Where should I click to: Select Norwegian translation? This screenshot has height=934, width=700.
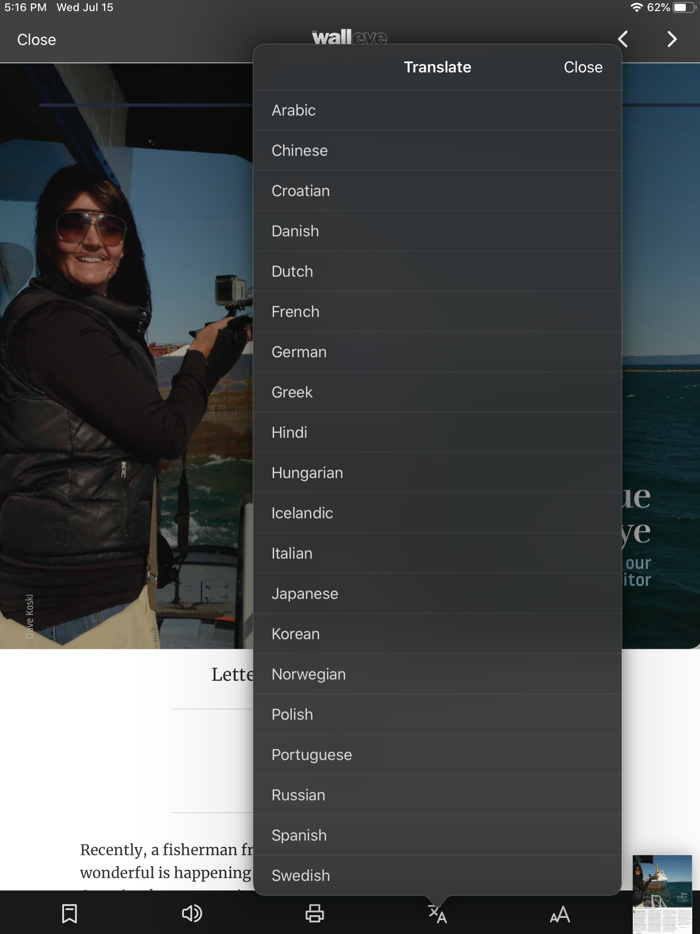coord(437,674)
